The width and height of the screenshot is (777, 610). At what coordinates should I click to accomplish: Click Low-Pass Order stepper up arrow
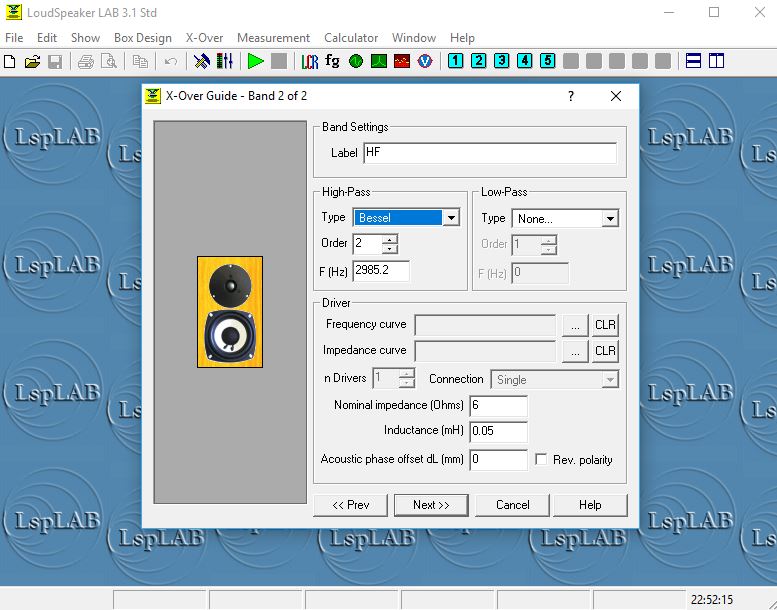[x=549, y=240]
